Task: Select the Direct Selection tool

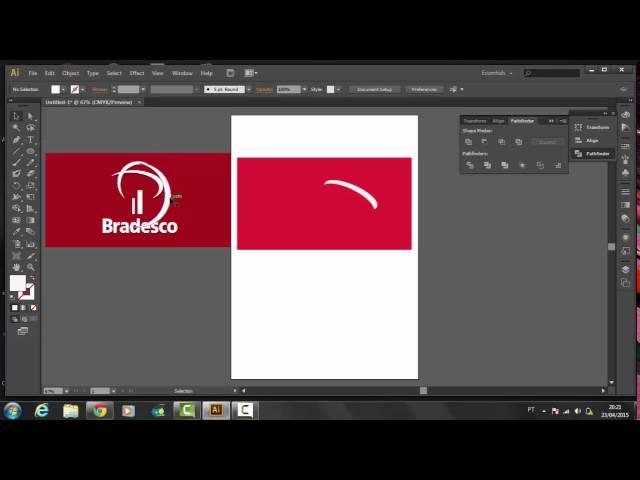Action: (x=30, y=116)
